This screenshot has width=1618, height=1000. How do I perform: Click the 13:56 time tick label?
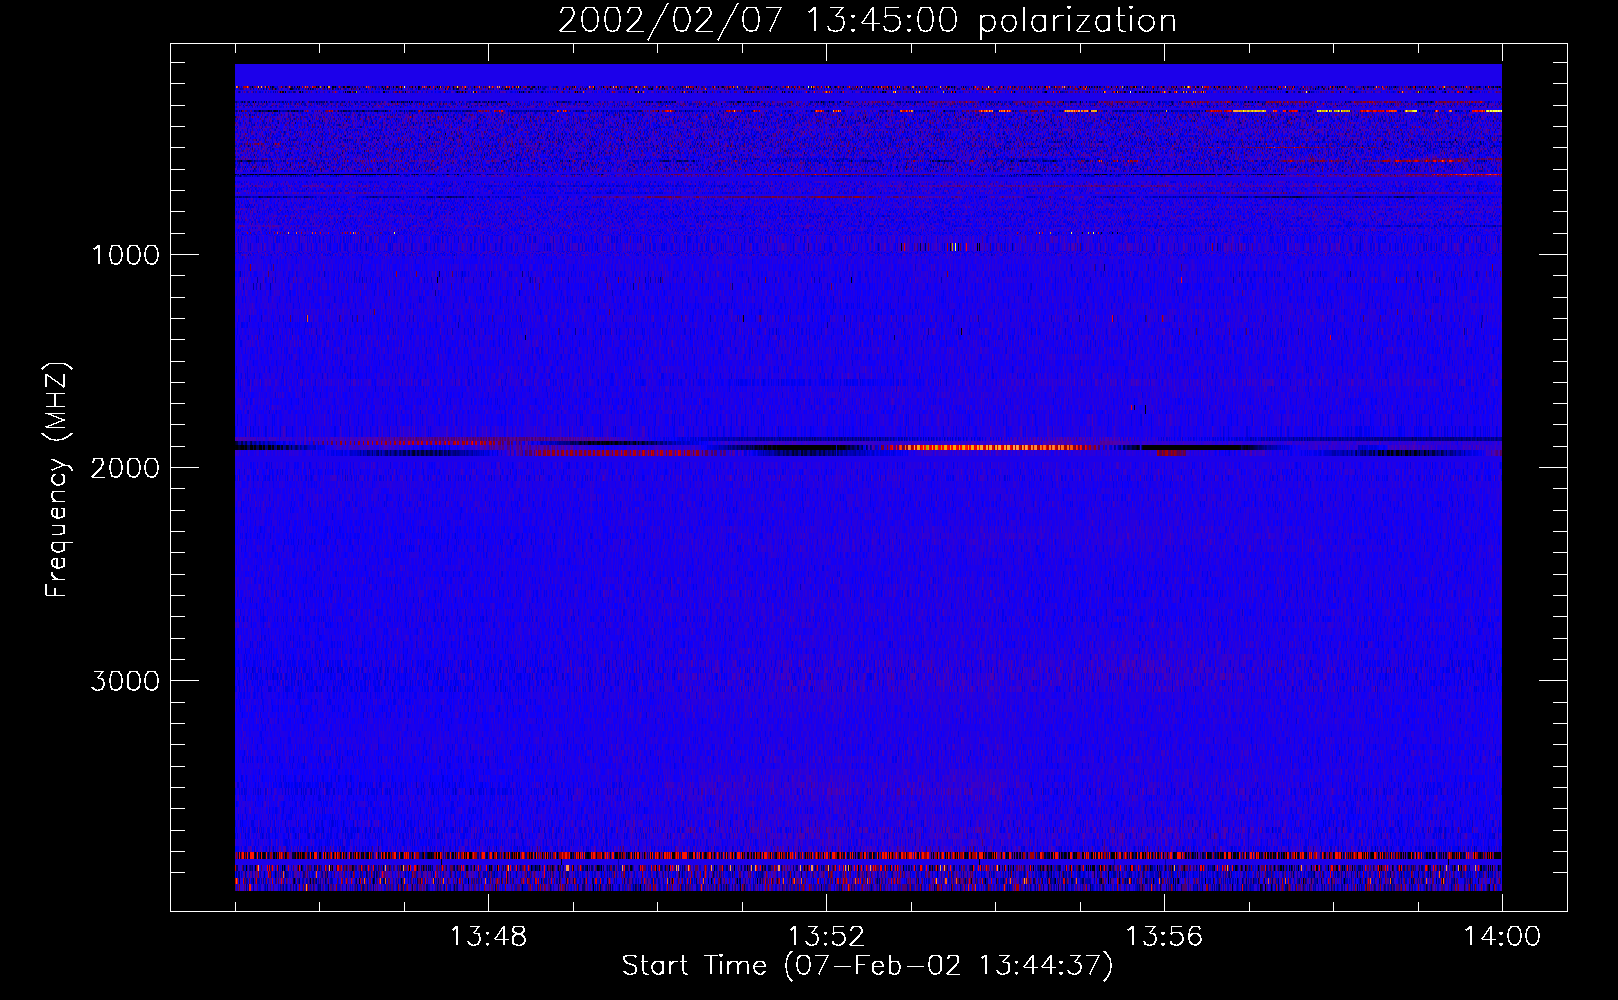point(1164,937)
